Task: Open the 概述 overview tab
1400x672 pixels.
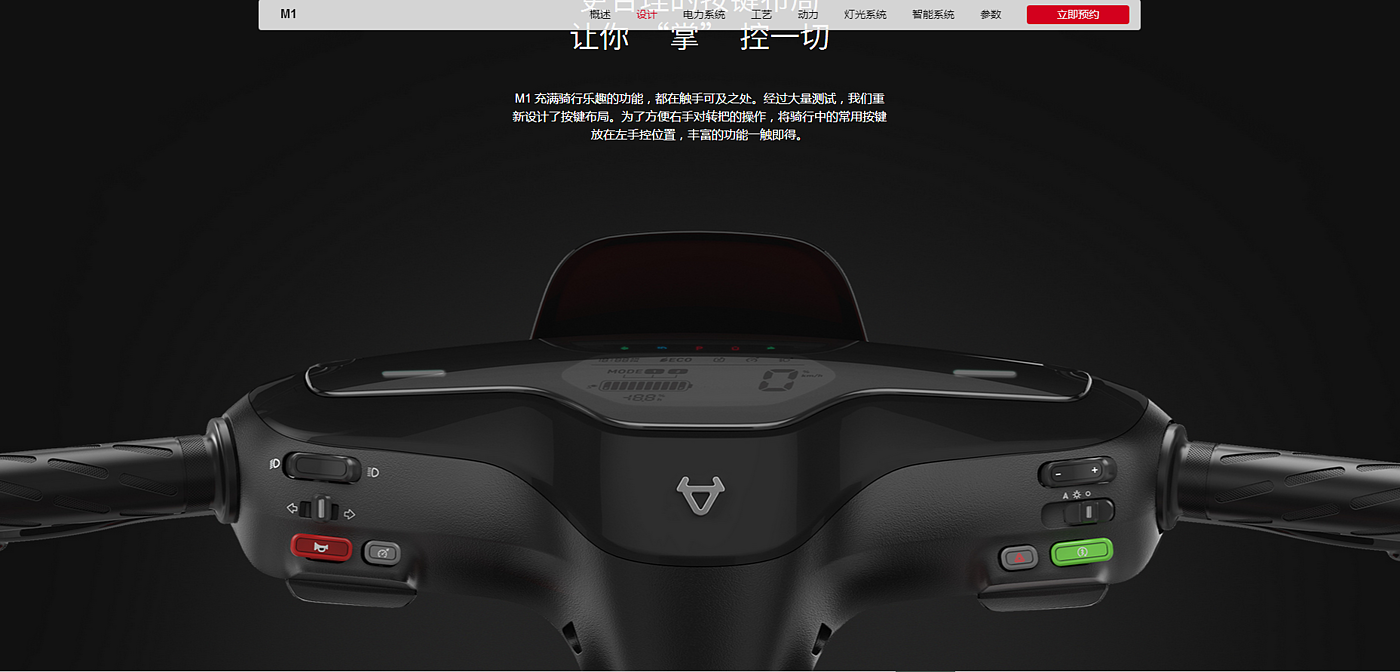Action: (600, 15)
